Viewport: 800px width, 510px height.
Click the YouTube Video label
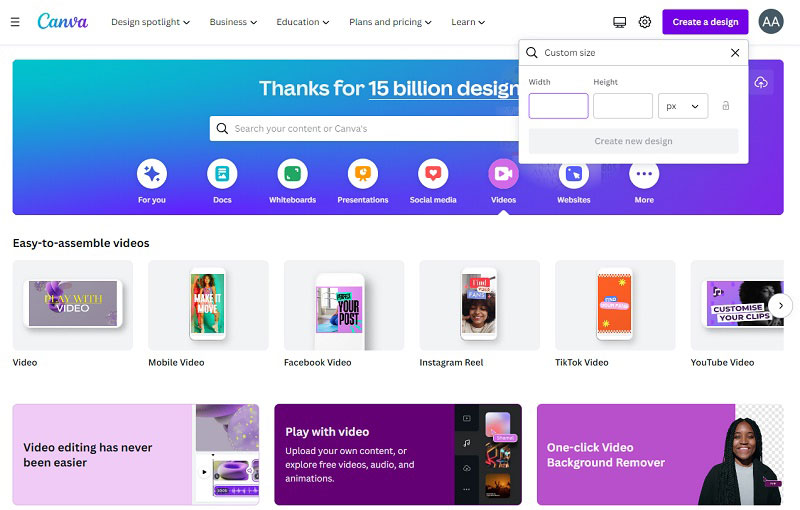[x=722, y=363]
